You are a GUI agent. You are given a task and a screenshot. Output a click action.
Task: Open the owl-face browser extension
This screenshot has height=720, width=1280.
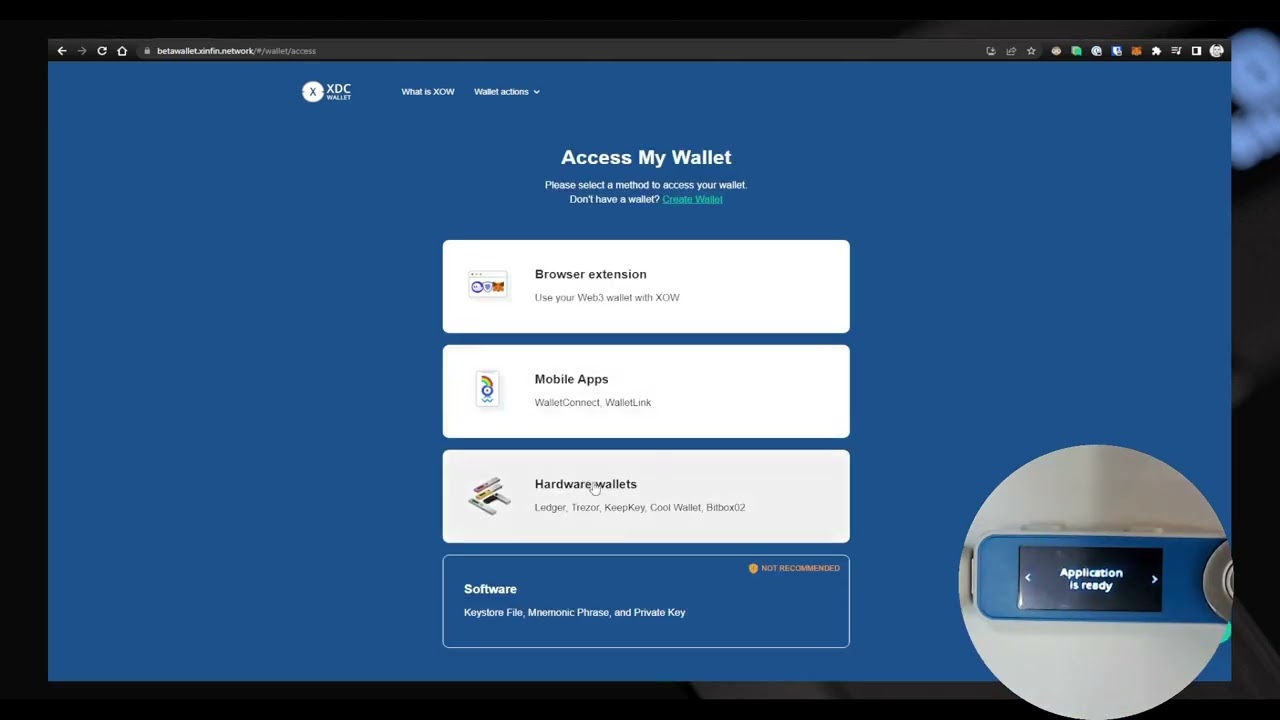pos(1056,51)
